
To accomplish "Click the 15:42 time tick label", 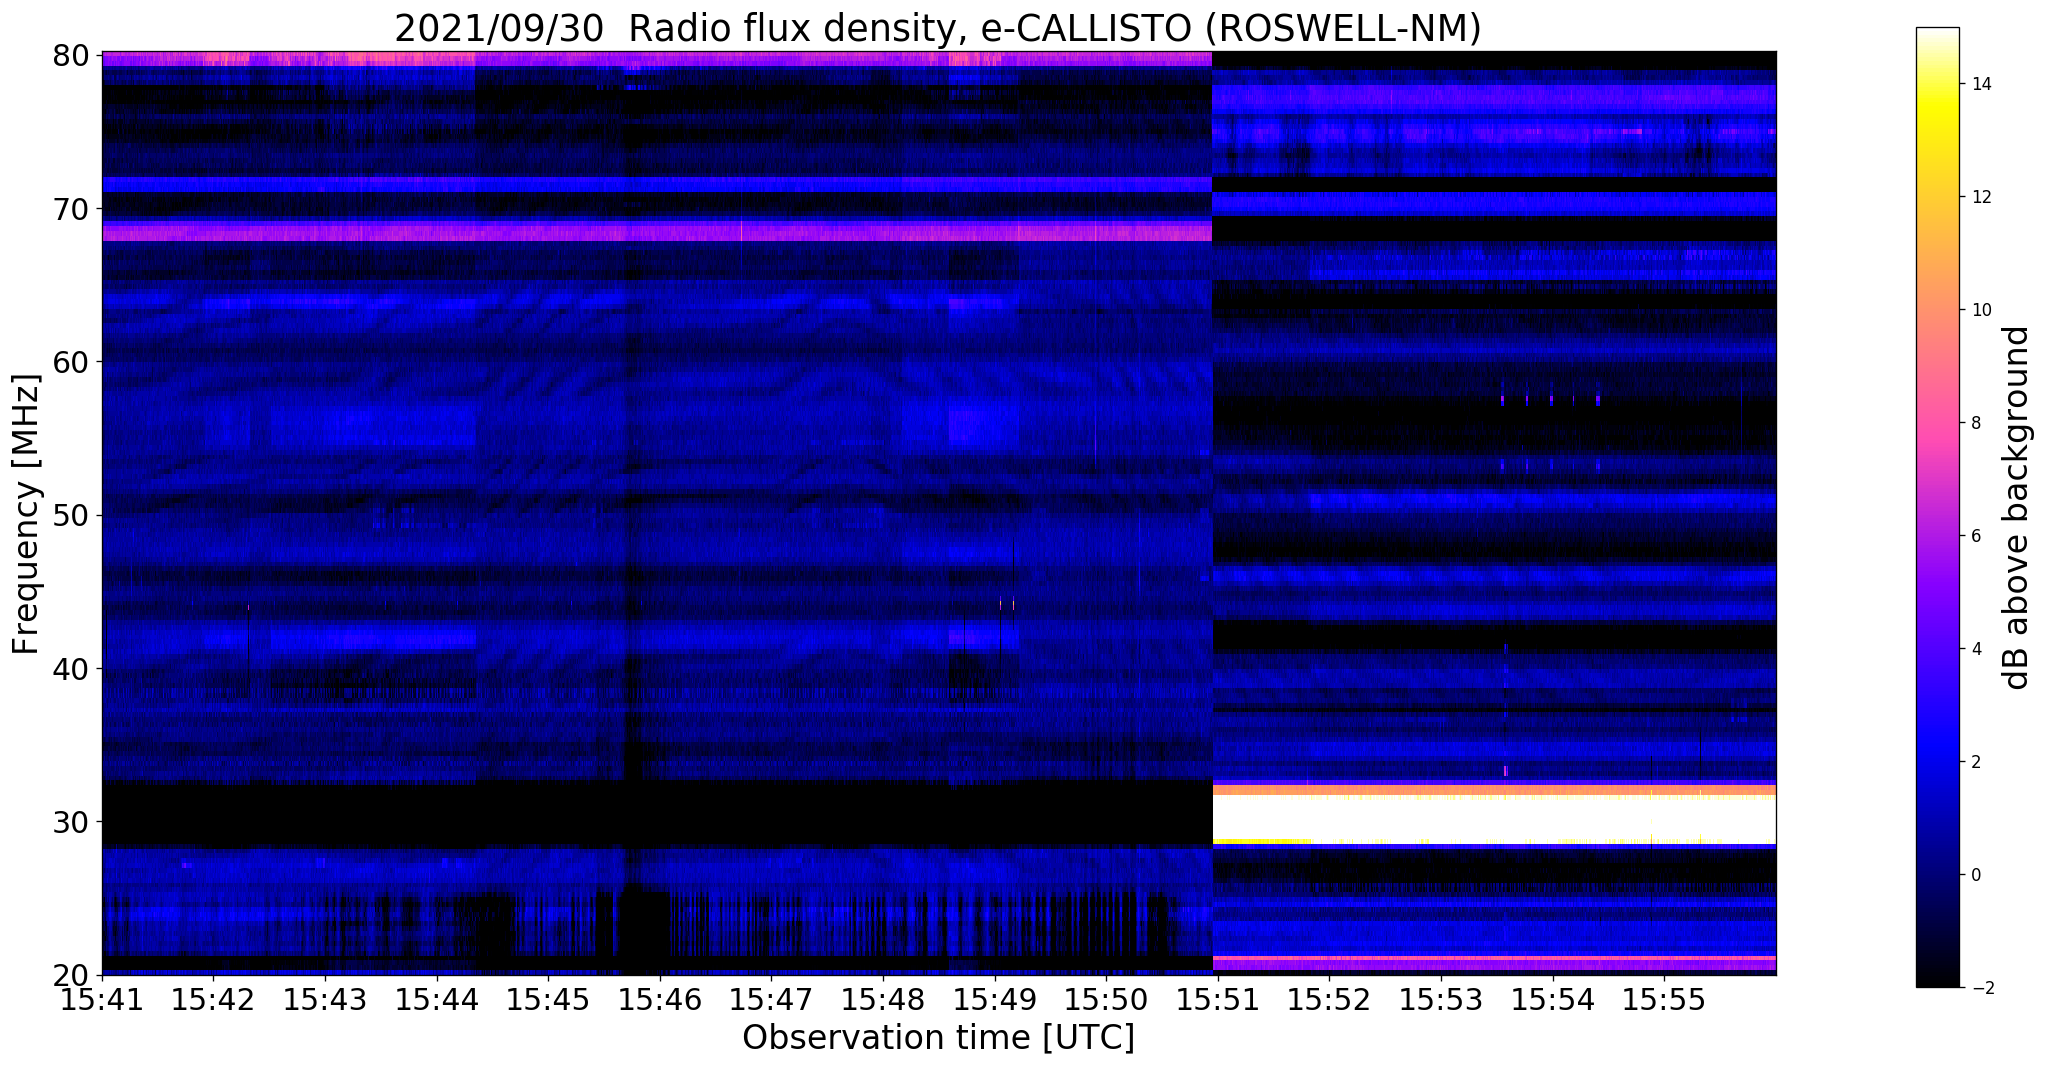I will 213,1000.
